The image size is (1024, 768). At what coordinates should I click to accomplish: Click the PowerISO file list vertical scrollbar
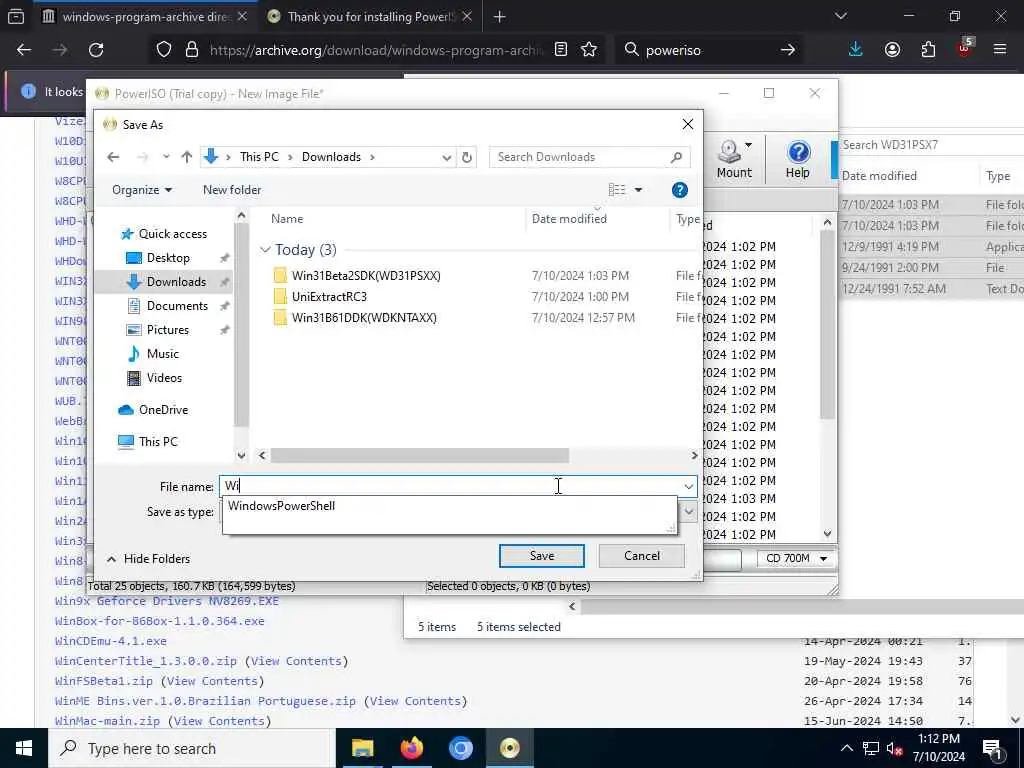click(827, 325)
